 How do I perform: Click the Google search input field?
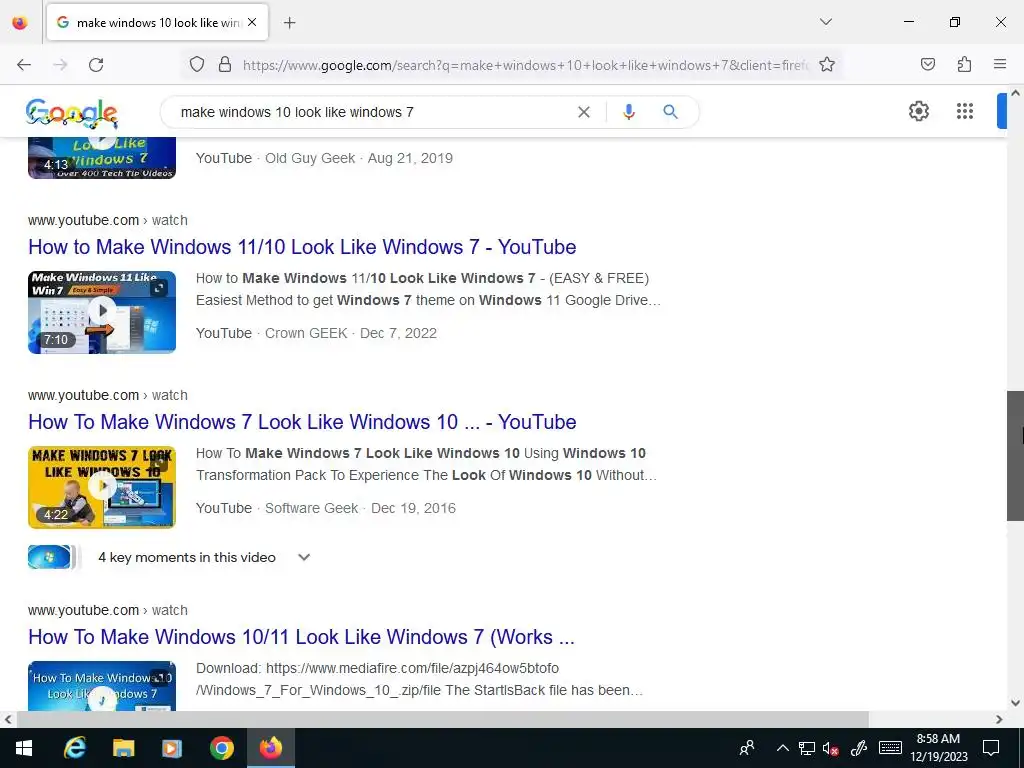coord(372,112)
